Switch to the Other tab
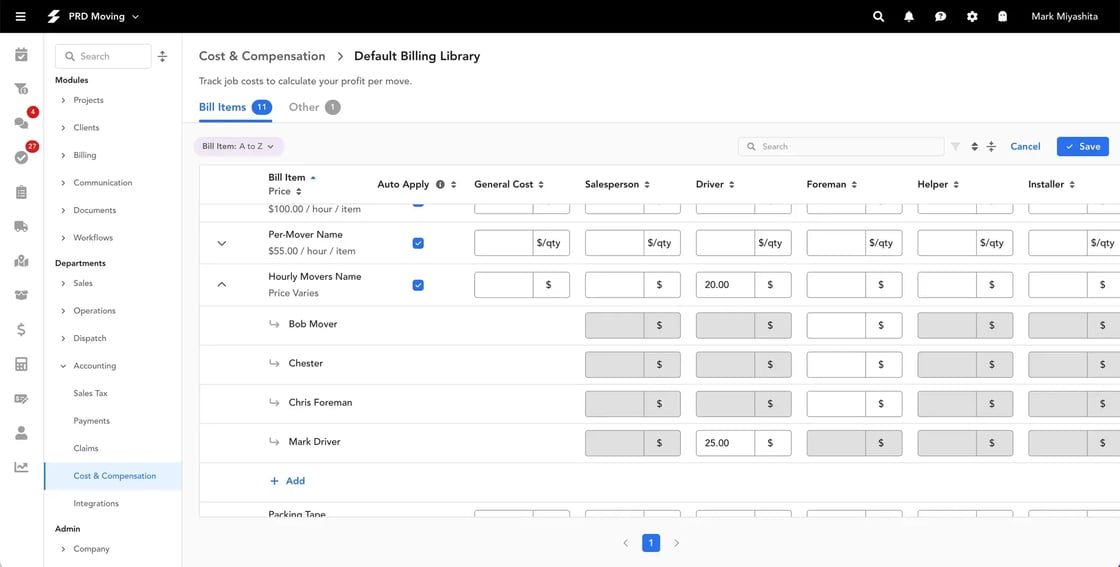This screenshot has width=1120, height=567. point(304,107)
